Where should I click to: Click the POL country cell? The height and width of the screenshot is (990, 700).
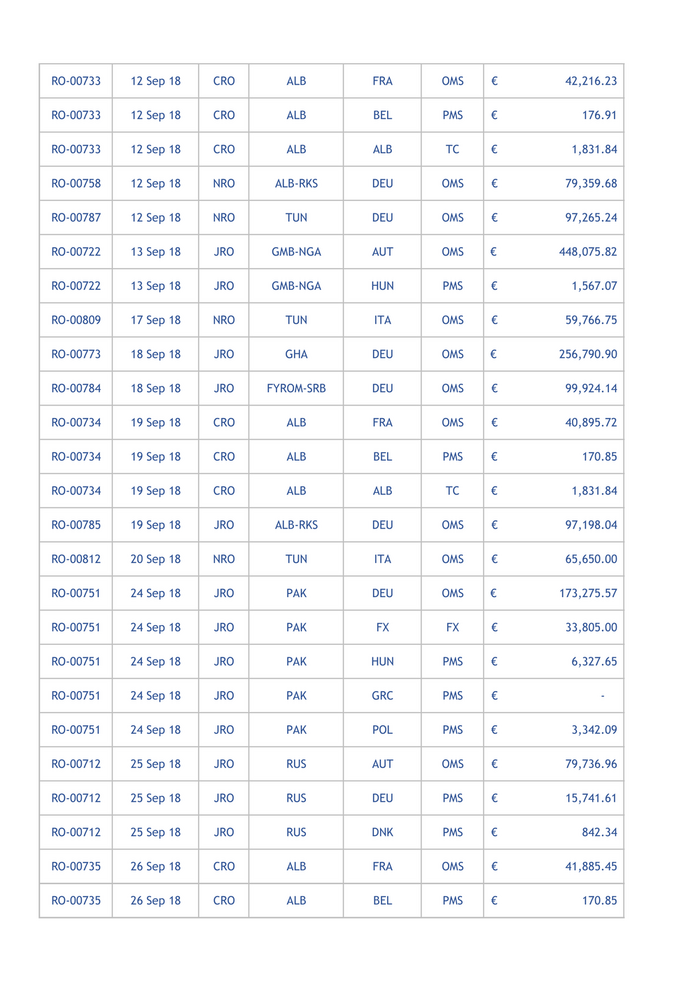tap(382, 729)
